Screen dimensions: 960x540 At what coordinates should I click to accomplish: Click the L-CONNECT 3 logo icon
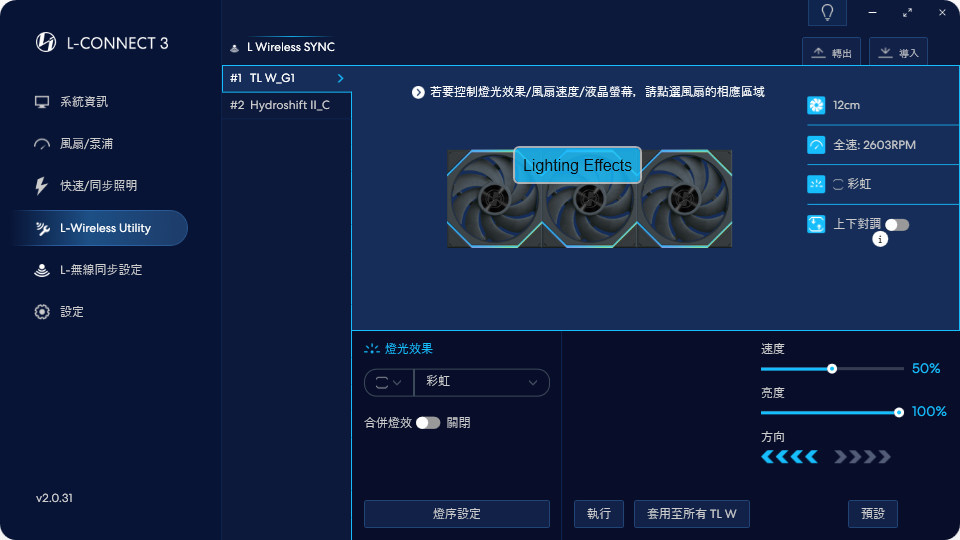coord(46,42)
